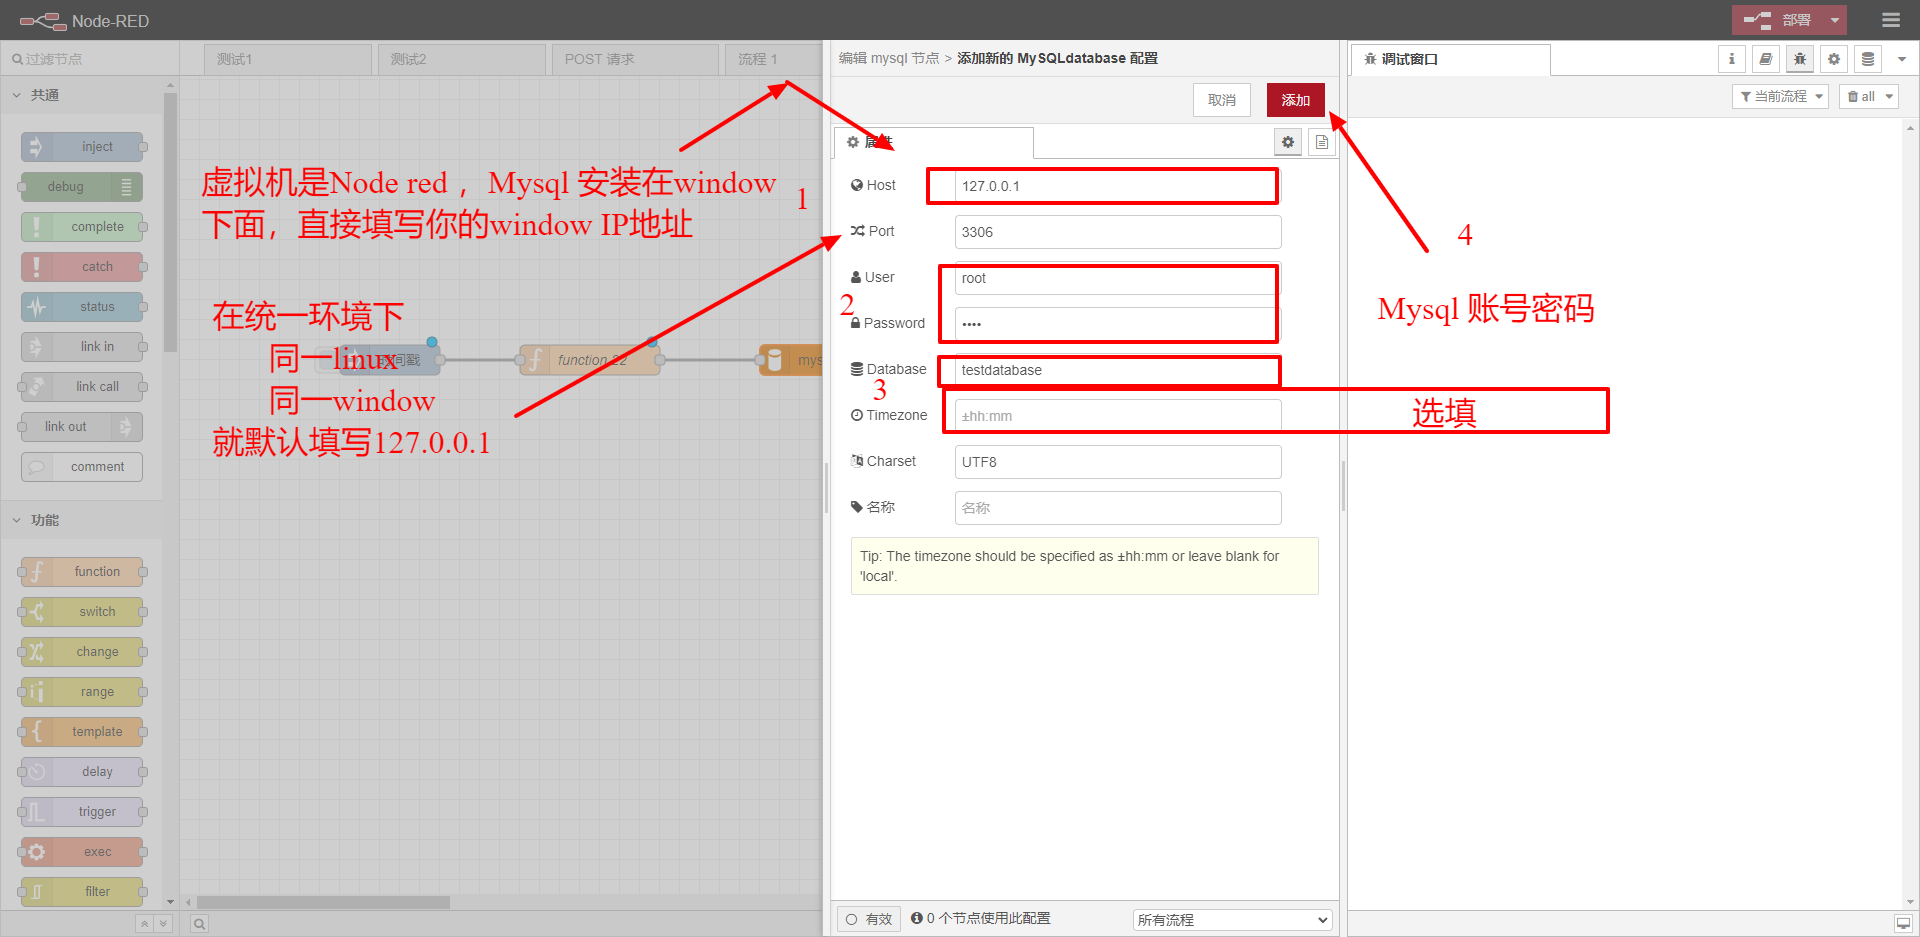The height and width of the screenshot is (937, 1920).
Task: Focus the Host input field
Action: [x=1118, y=186]
